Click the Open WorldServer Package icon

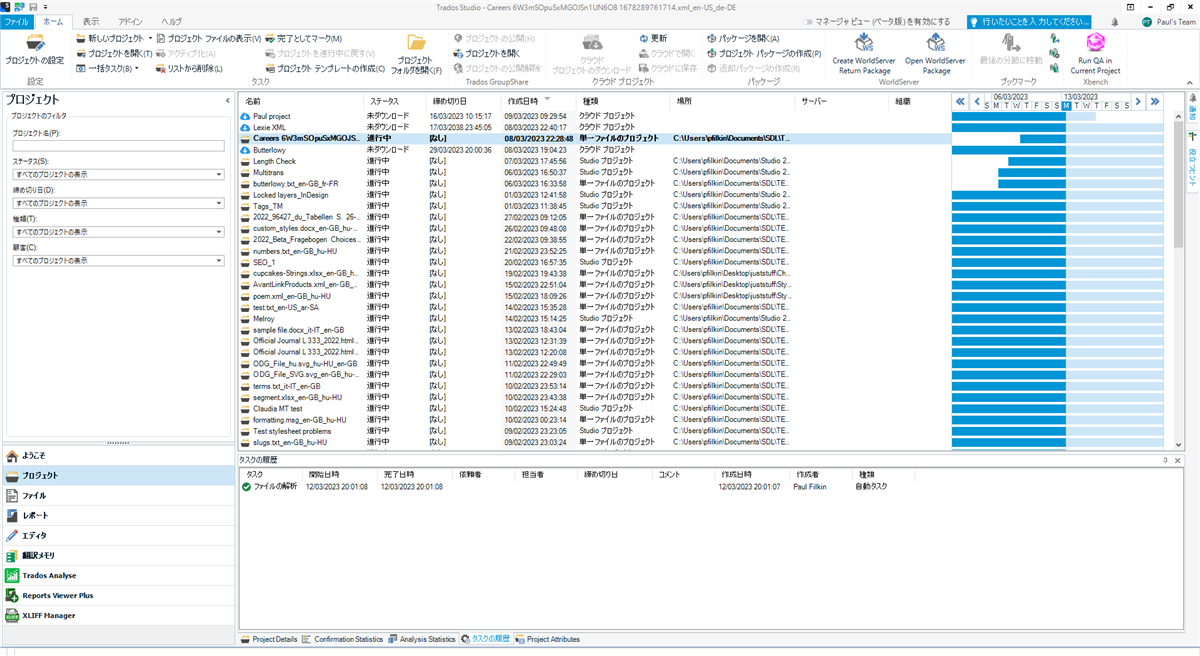tap(935, 45)
